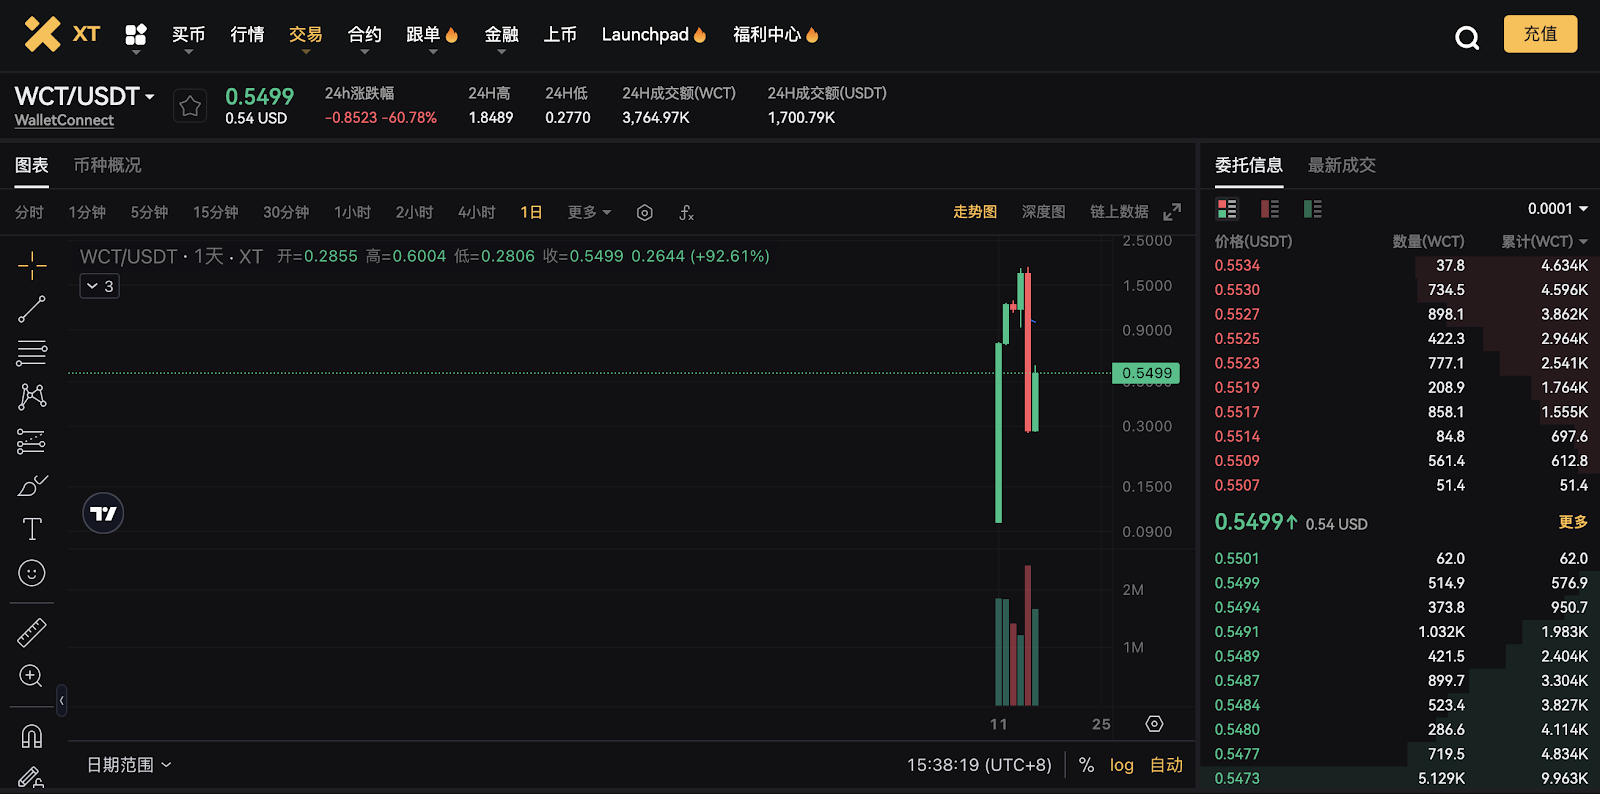The image size is (1600, 794).
Task: Open the emoji sticker tool
Action: click(32, 573)
